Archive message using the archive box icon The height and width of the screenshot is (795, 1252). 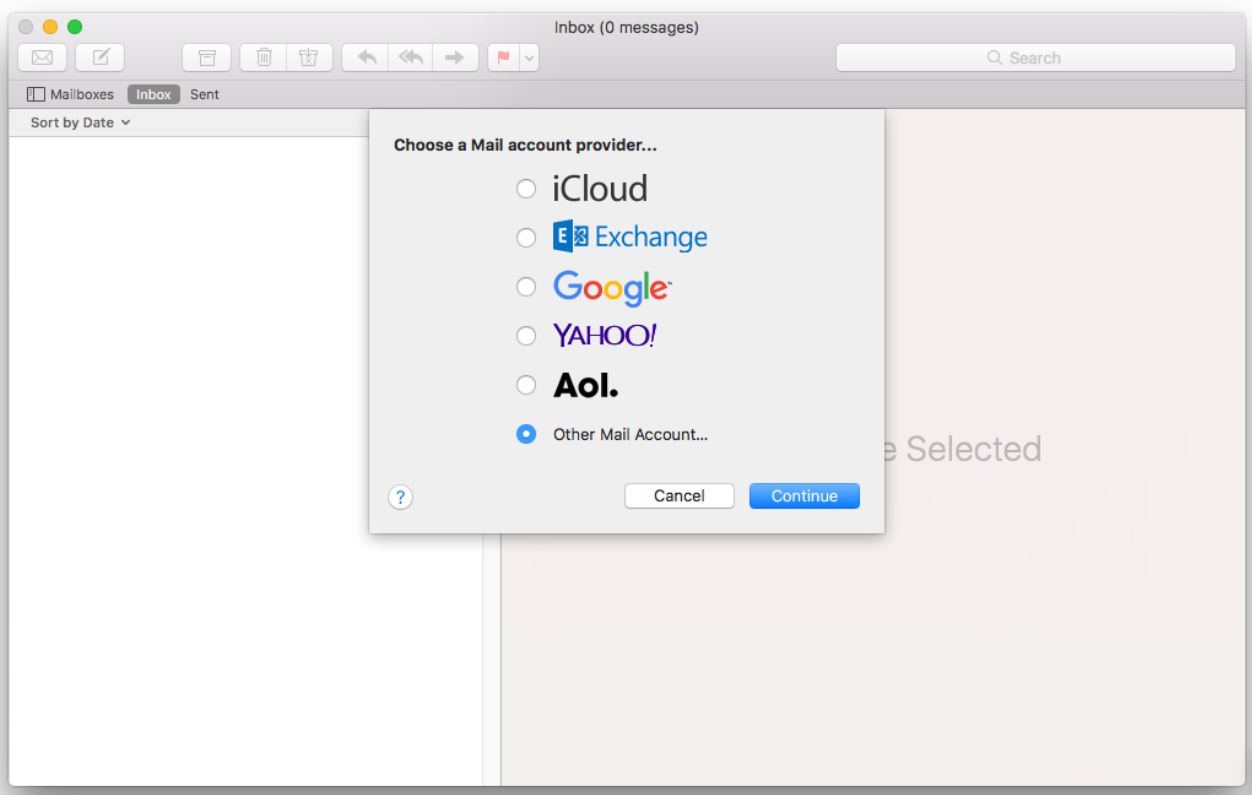point(206,57)
